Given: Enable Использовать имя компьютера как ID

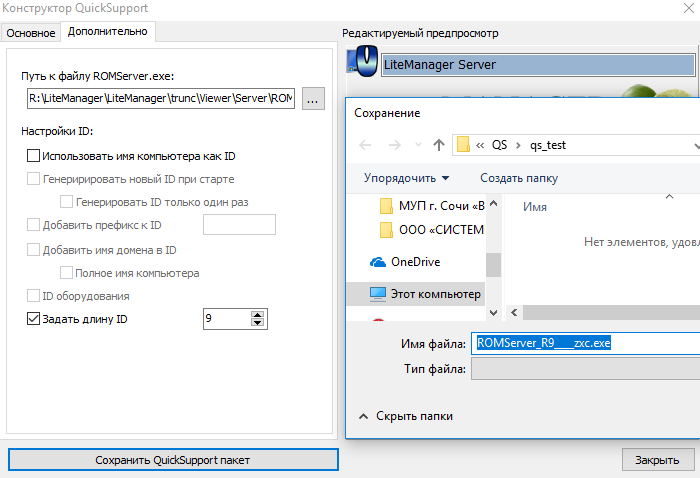Looking at the screenshot, I should click(33, 156).
